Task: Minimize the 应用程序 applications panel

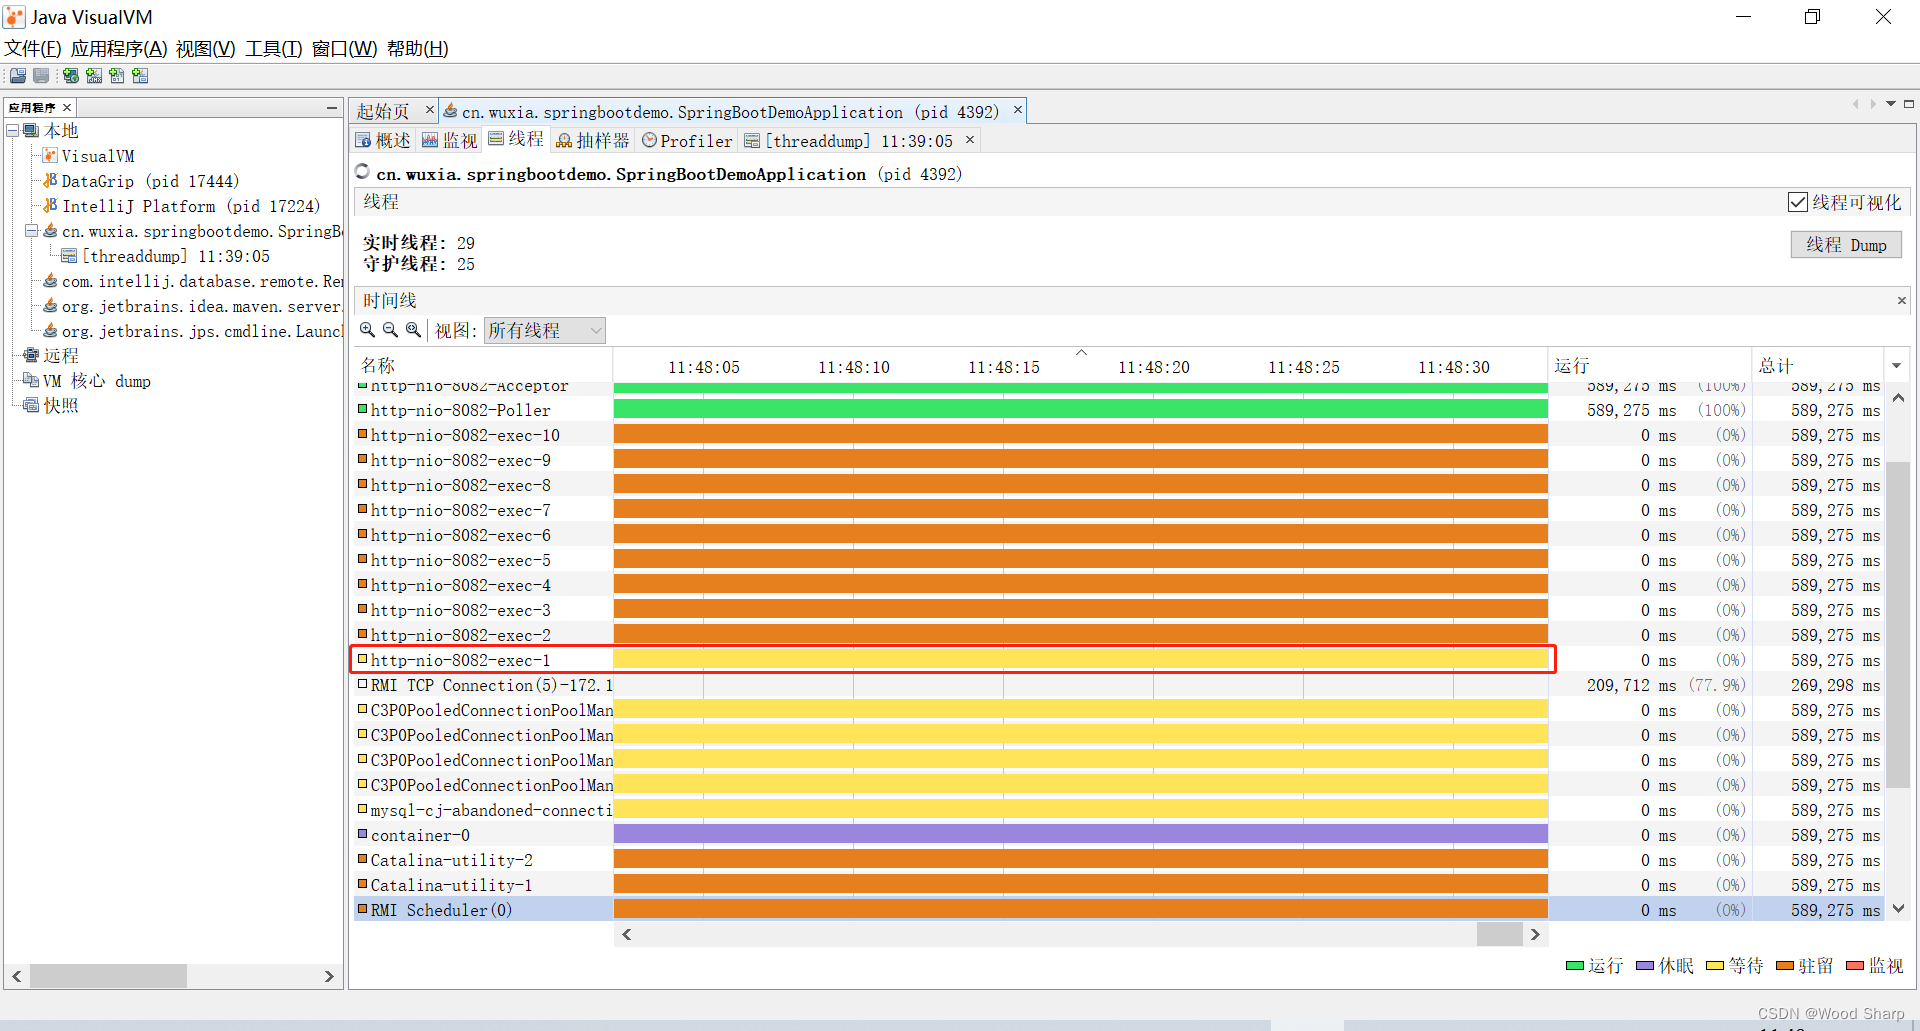Action: pos(332,107)
